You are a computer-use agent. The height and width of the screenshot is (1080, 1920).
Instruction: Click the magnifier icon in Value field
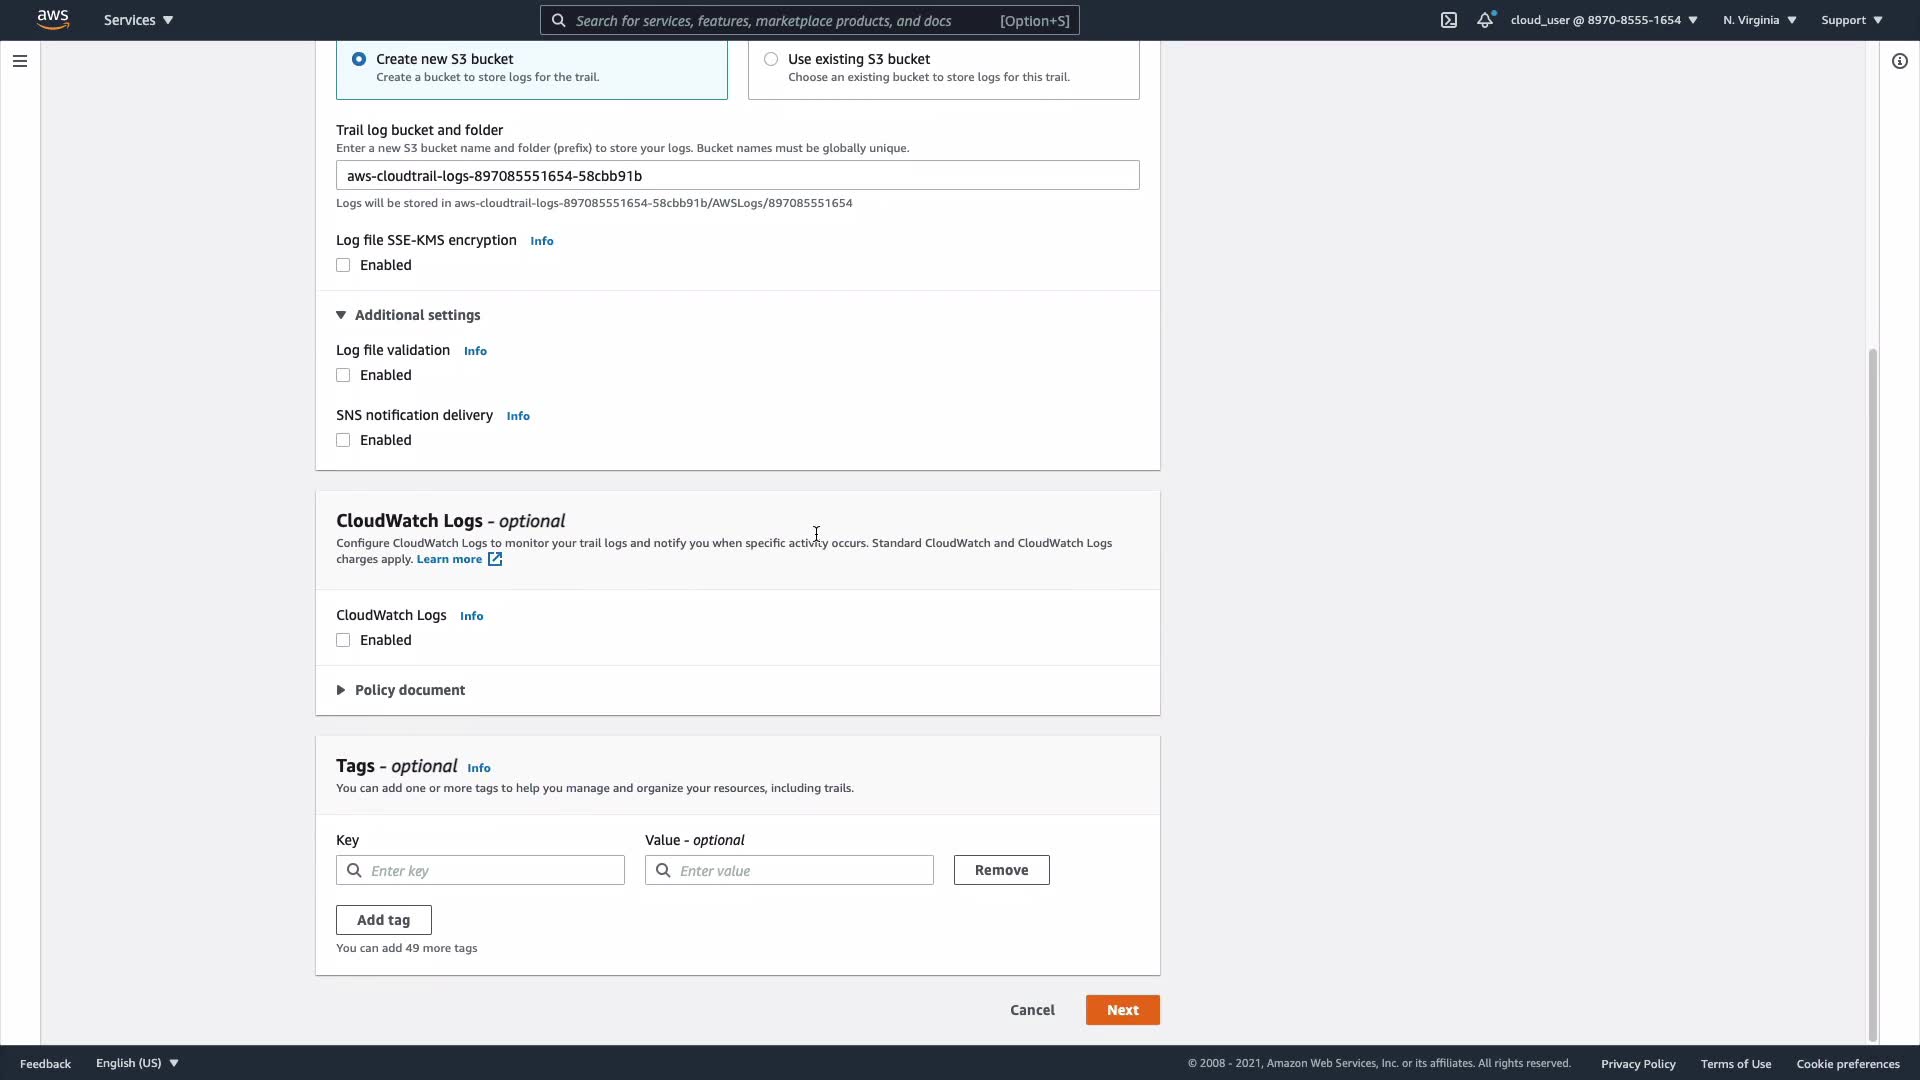pos(663,870)
